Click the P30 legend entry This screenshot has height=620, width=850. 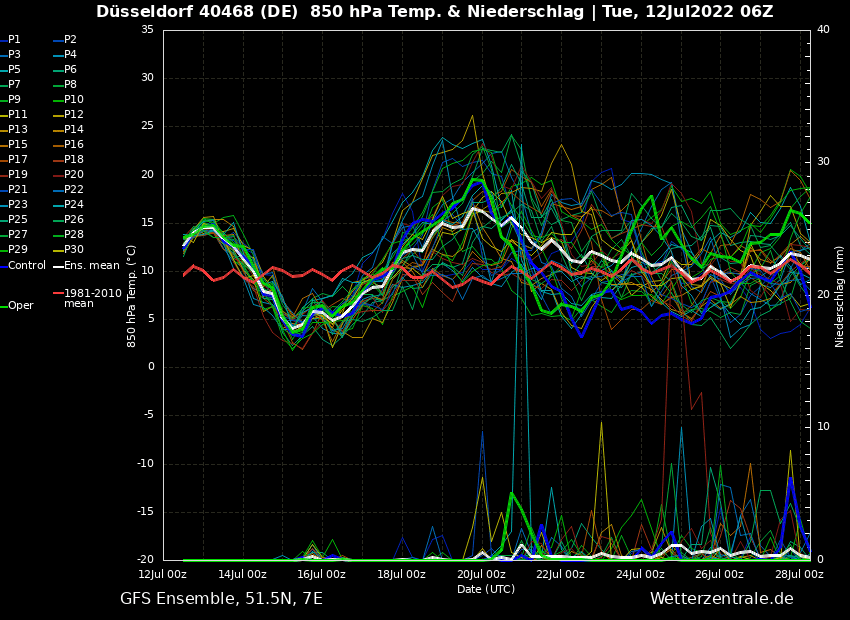[x=74, y=250]
